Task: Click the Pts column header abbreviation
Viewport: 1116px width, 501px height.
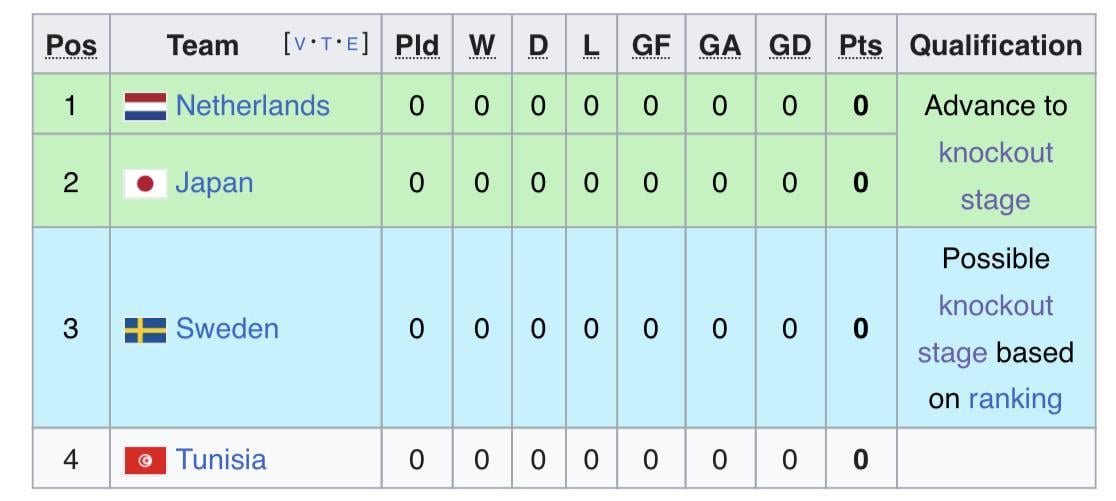Action: coord(861,45)
